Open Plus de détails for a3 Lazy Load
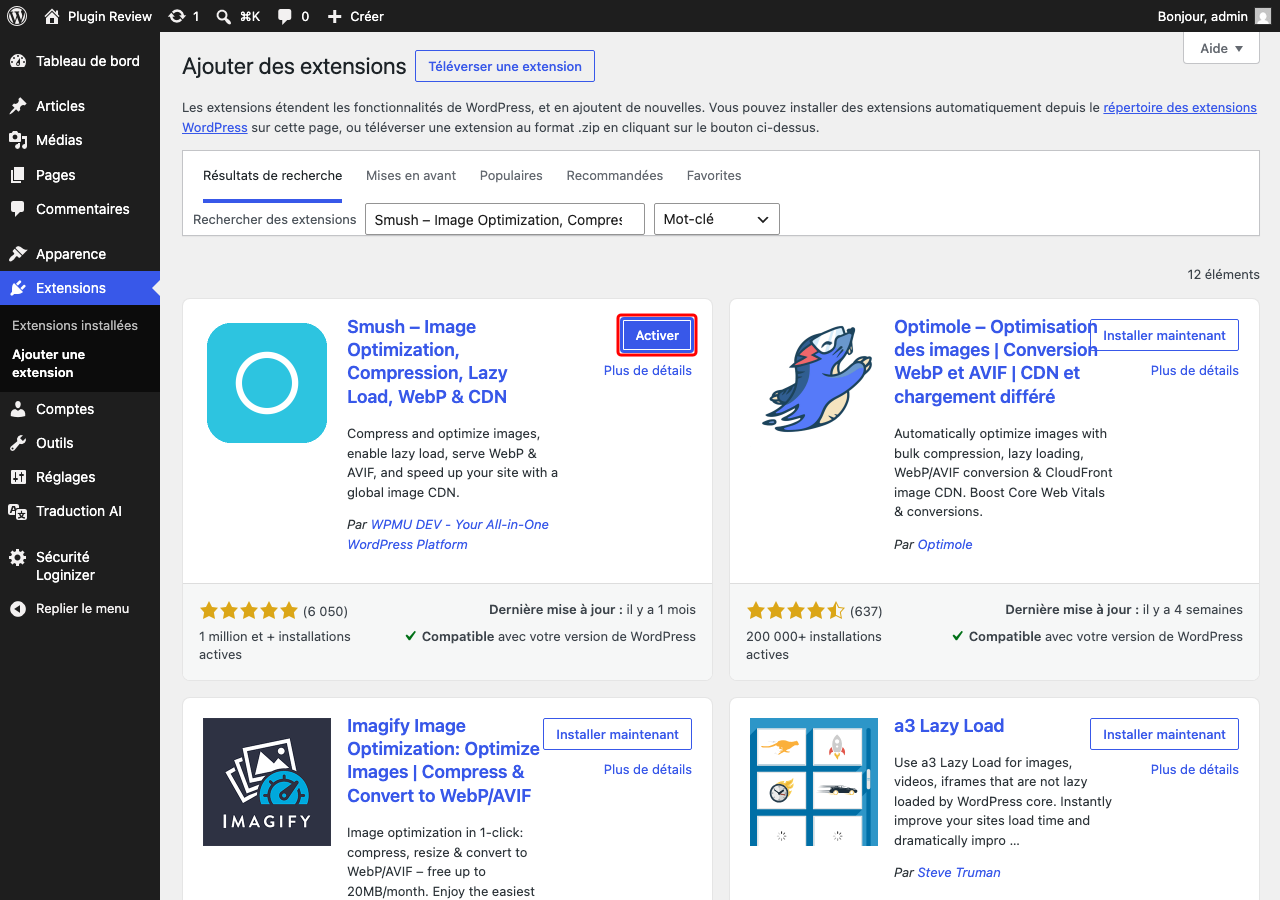 1195,770
